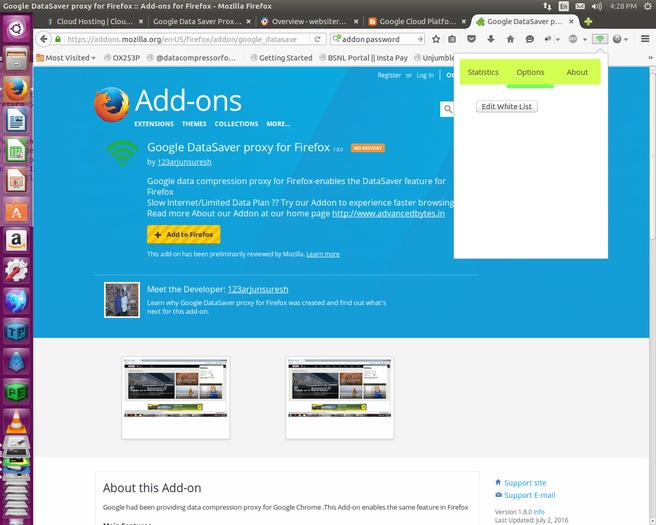Click the Add to Firefox button

(184, 234)
